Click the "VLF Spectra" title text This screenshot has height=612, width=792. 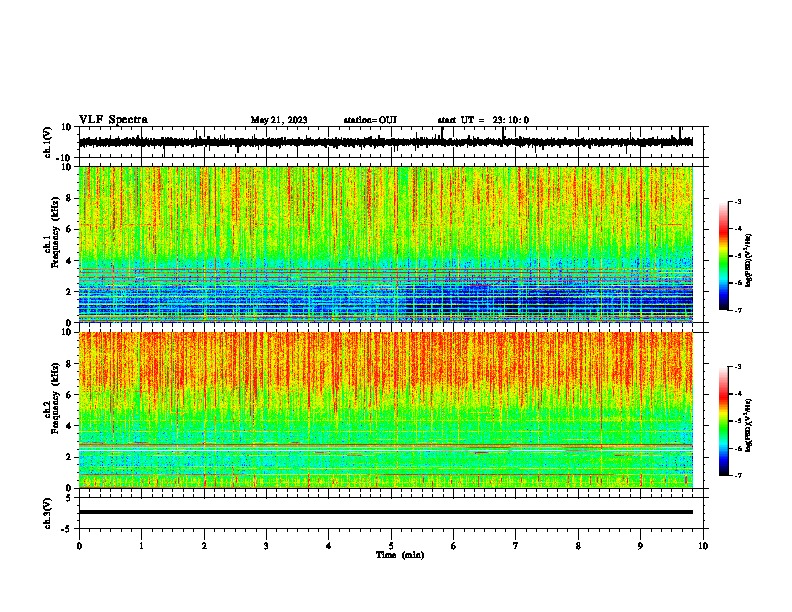tap(113, 120)
